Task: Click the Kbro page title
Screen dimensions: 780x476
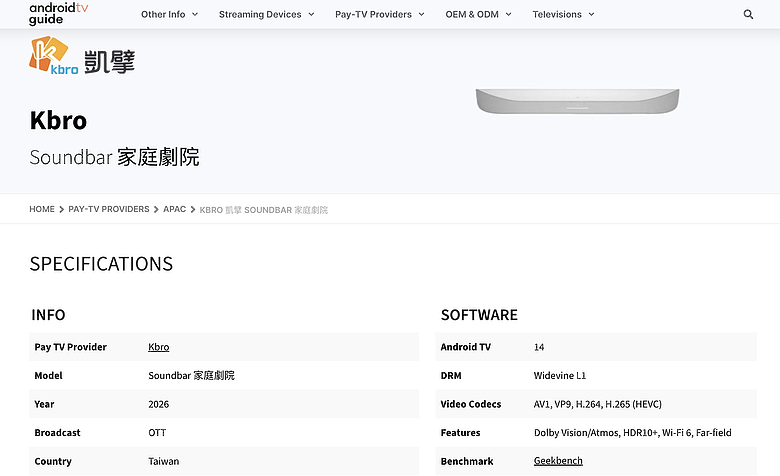Action: click(x=58, y=120)
